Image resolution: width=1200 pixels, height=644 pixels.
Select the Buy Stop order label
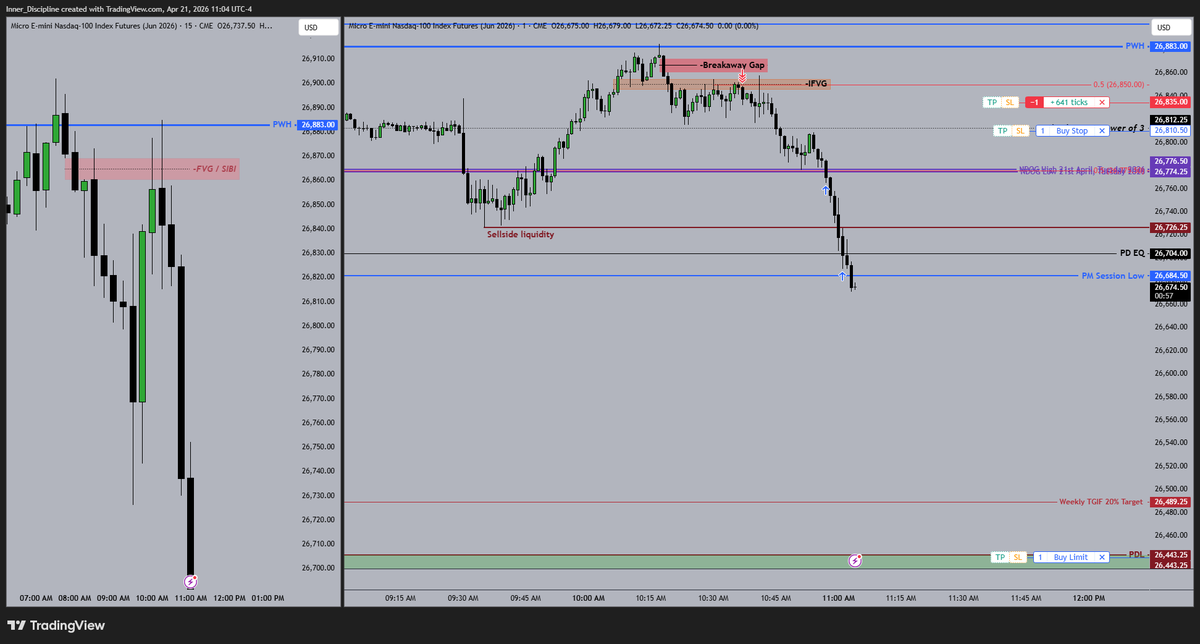1072,131
